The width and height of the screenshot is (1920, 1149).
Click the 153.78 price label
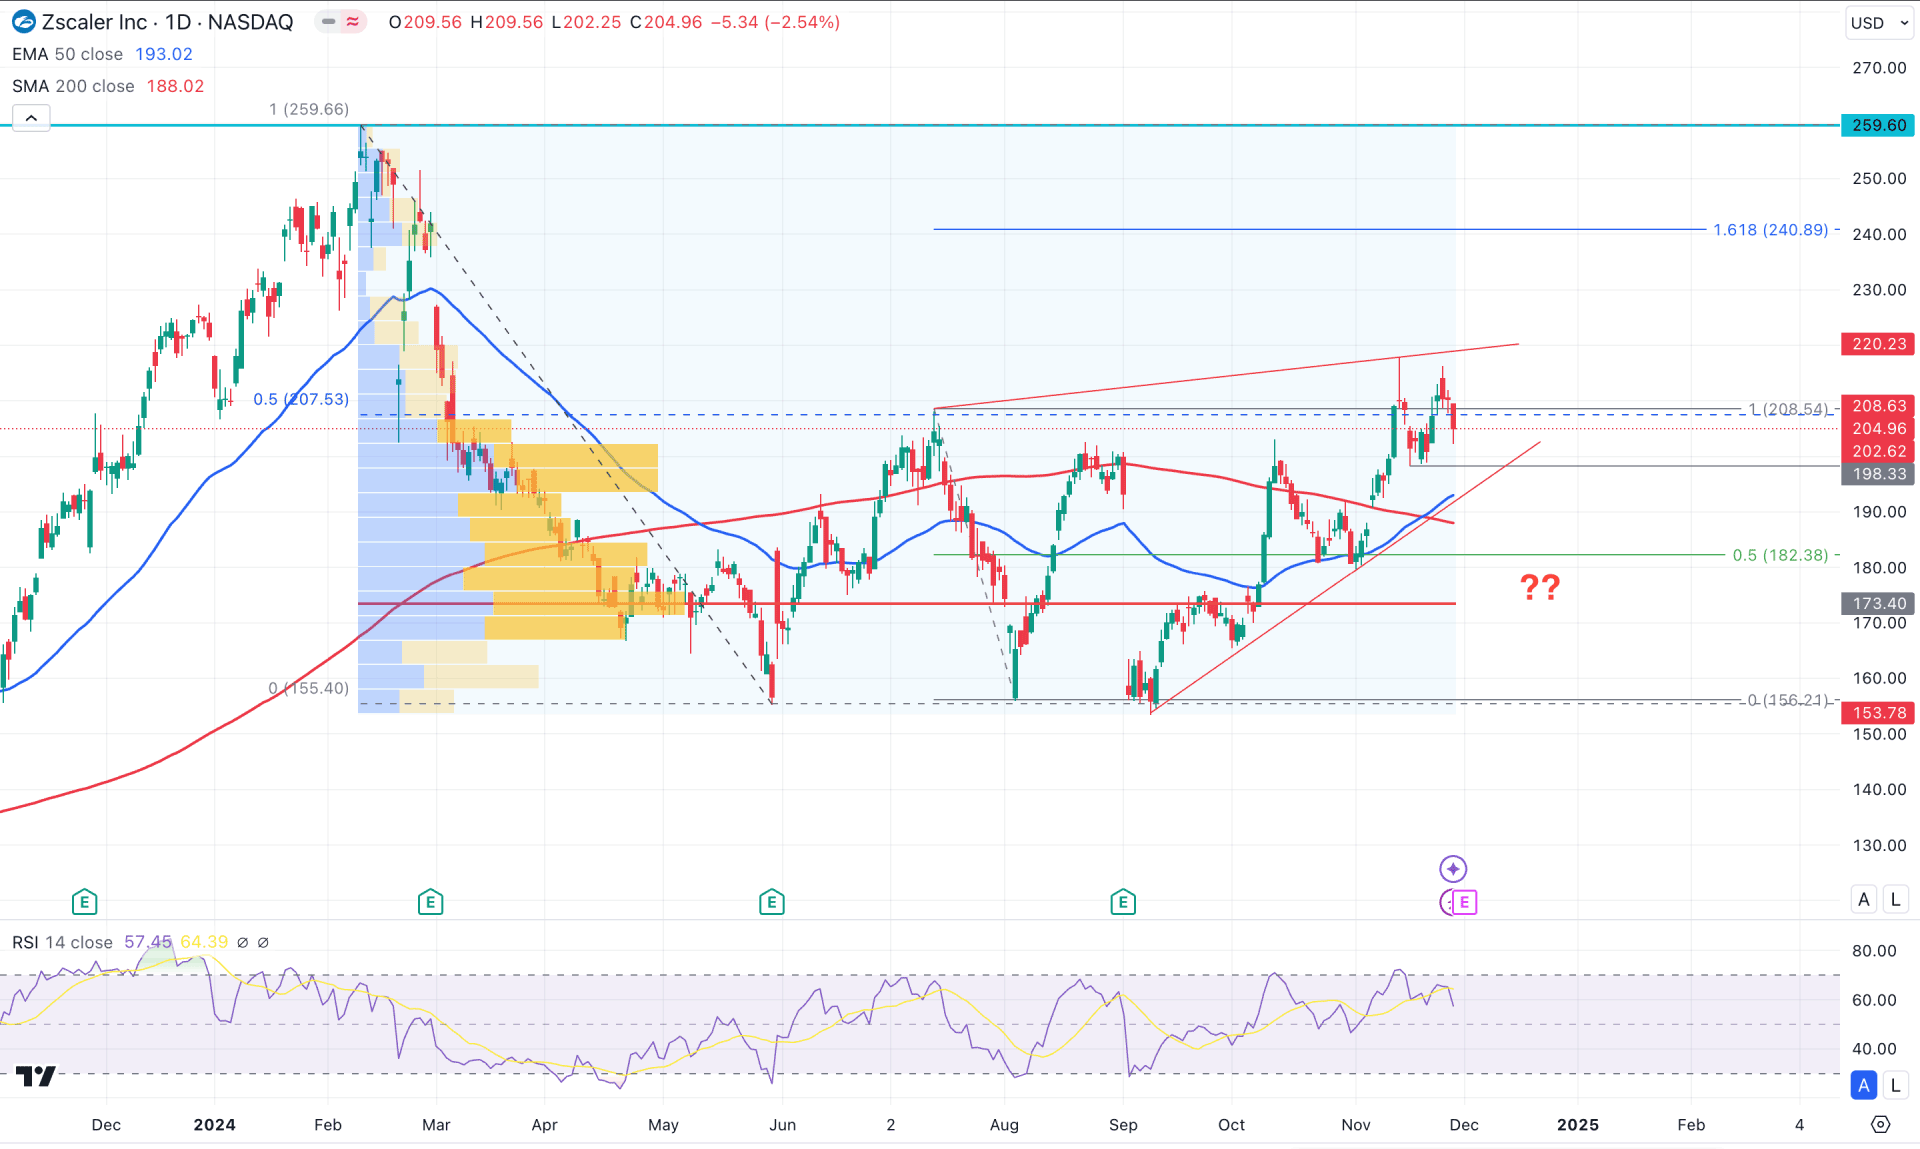[x=1878, y=713]
